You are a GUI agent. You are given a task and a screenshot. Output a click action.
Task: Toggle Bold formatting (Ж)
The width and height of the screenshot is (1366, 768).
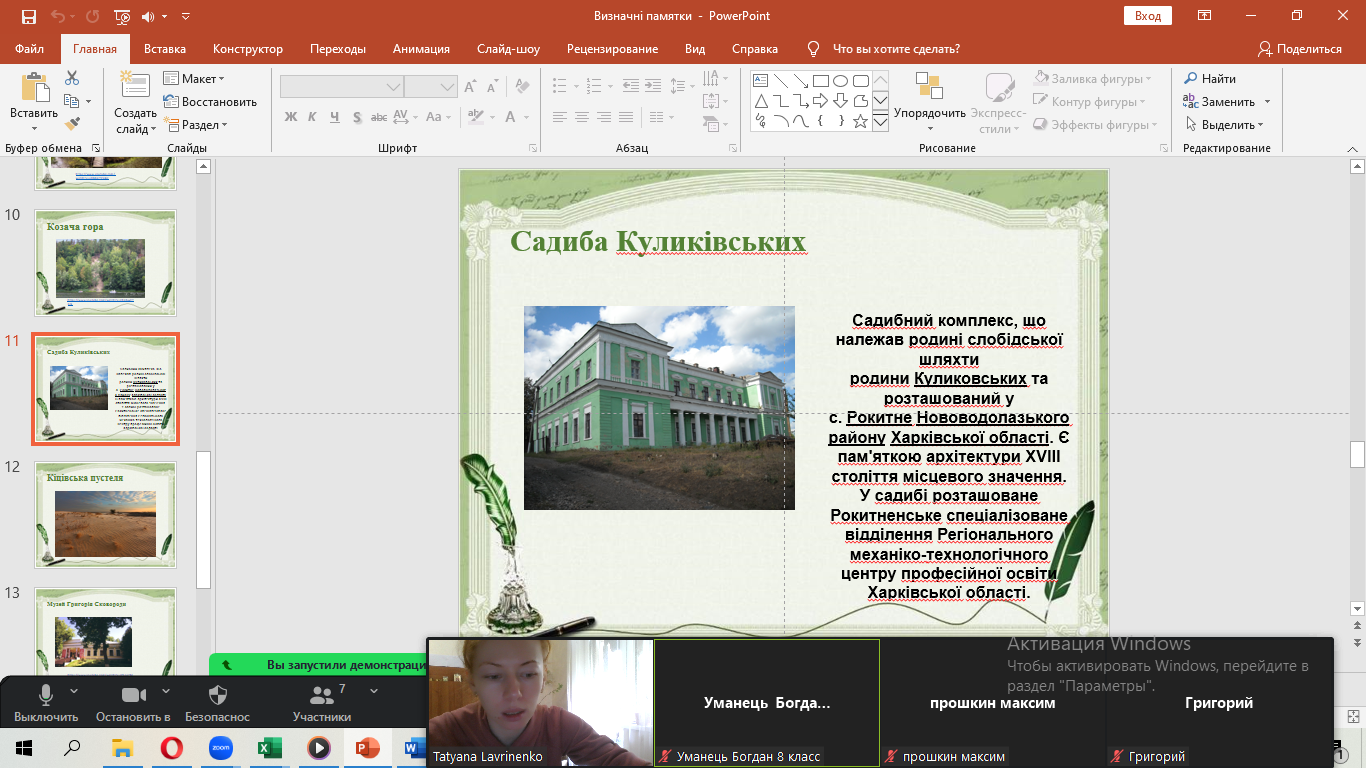[x=291, y=117]
